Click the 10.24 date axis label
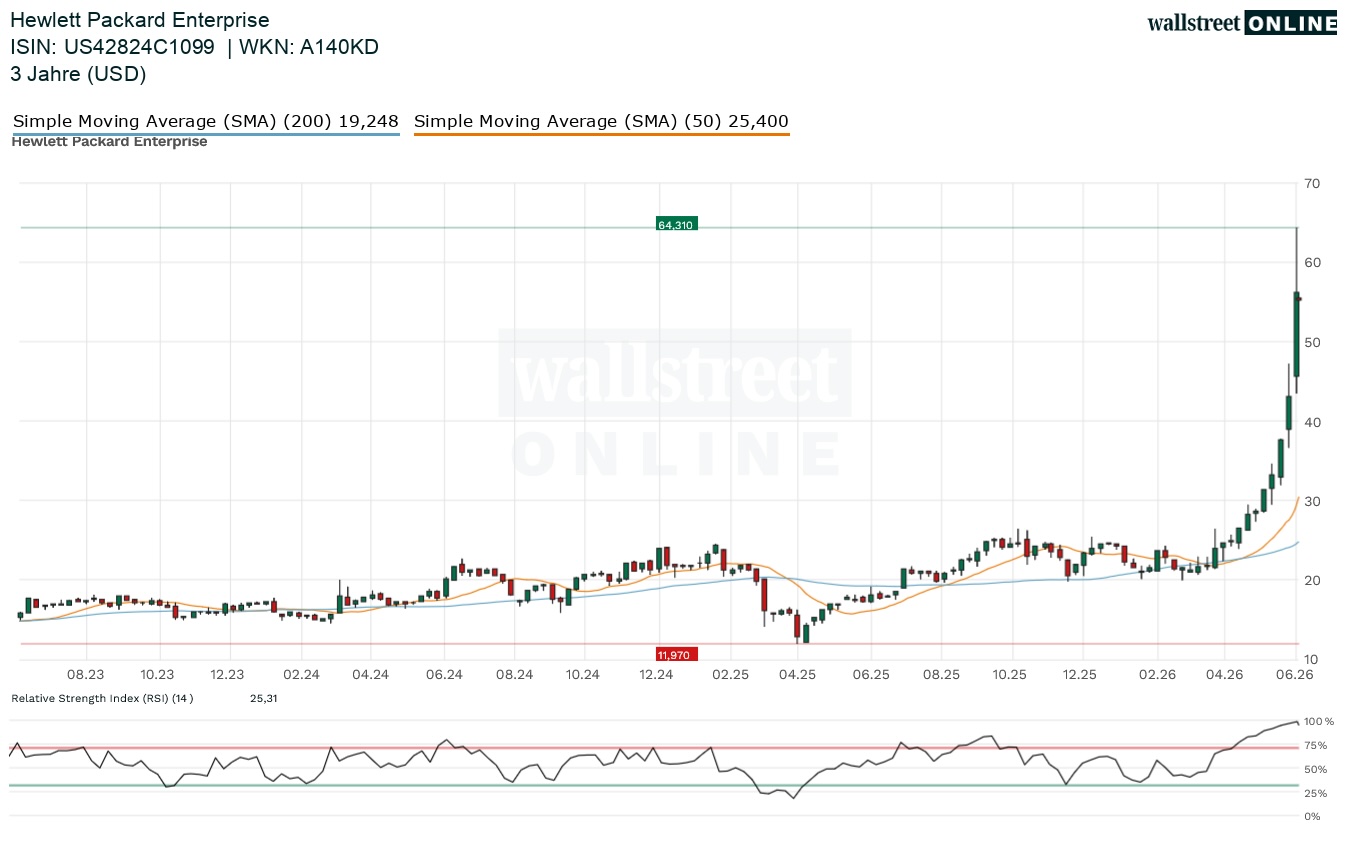 [584, 675]
